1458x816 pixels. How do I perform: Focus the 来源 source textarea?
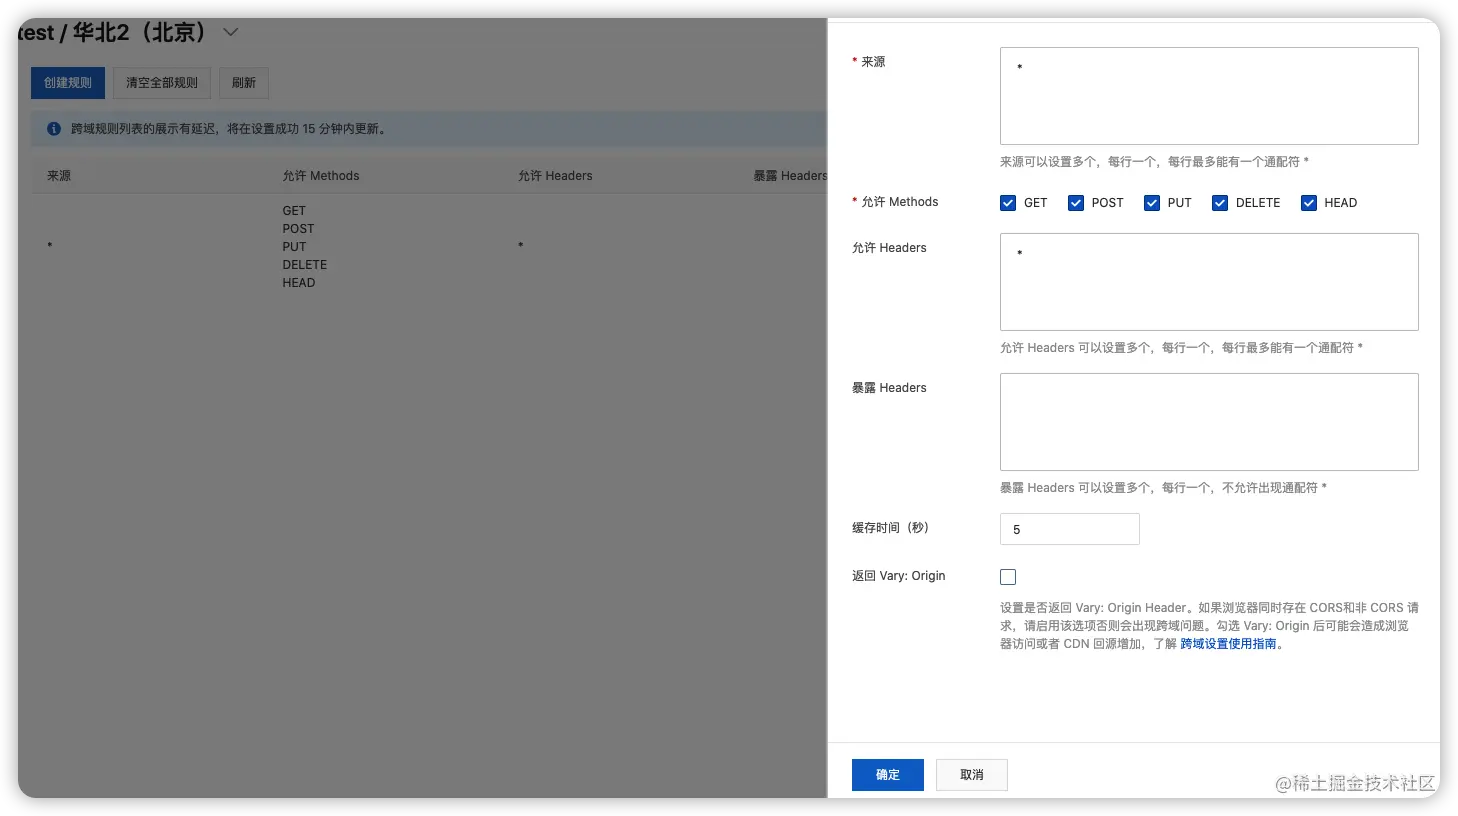tap(1209, 96)
